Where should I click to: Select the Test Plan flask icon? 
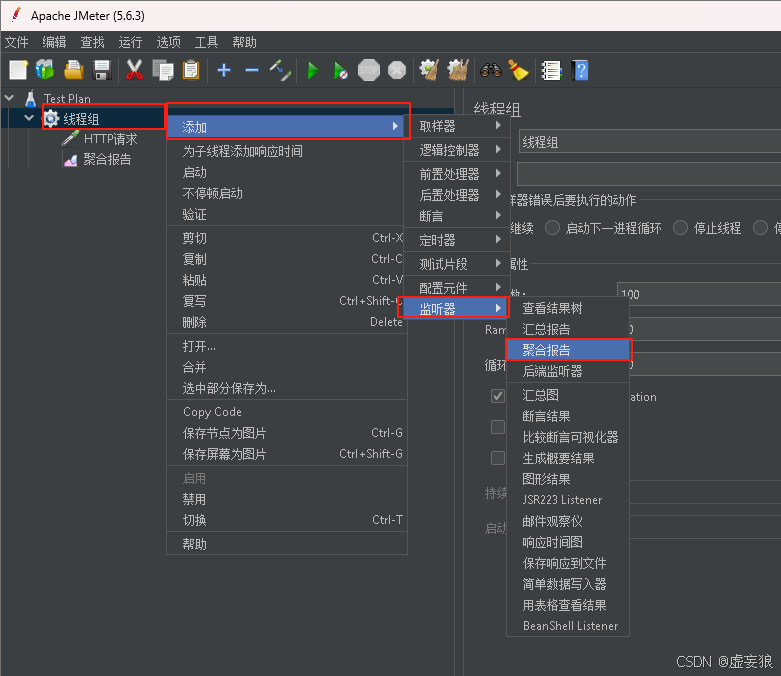tap(30, 99)
